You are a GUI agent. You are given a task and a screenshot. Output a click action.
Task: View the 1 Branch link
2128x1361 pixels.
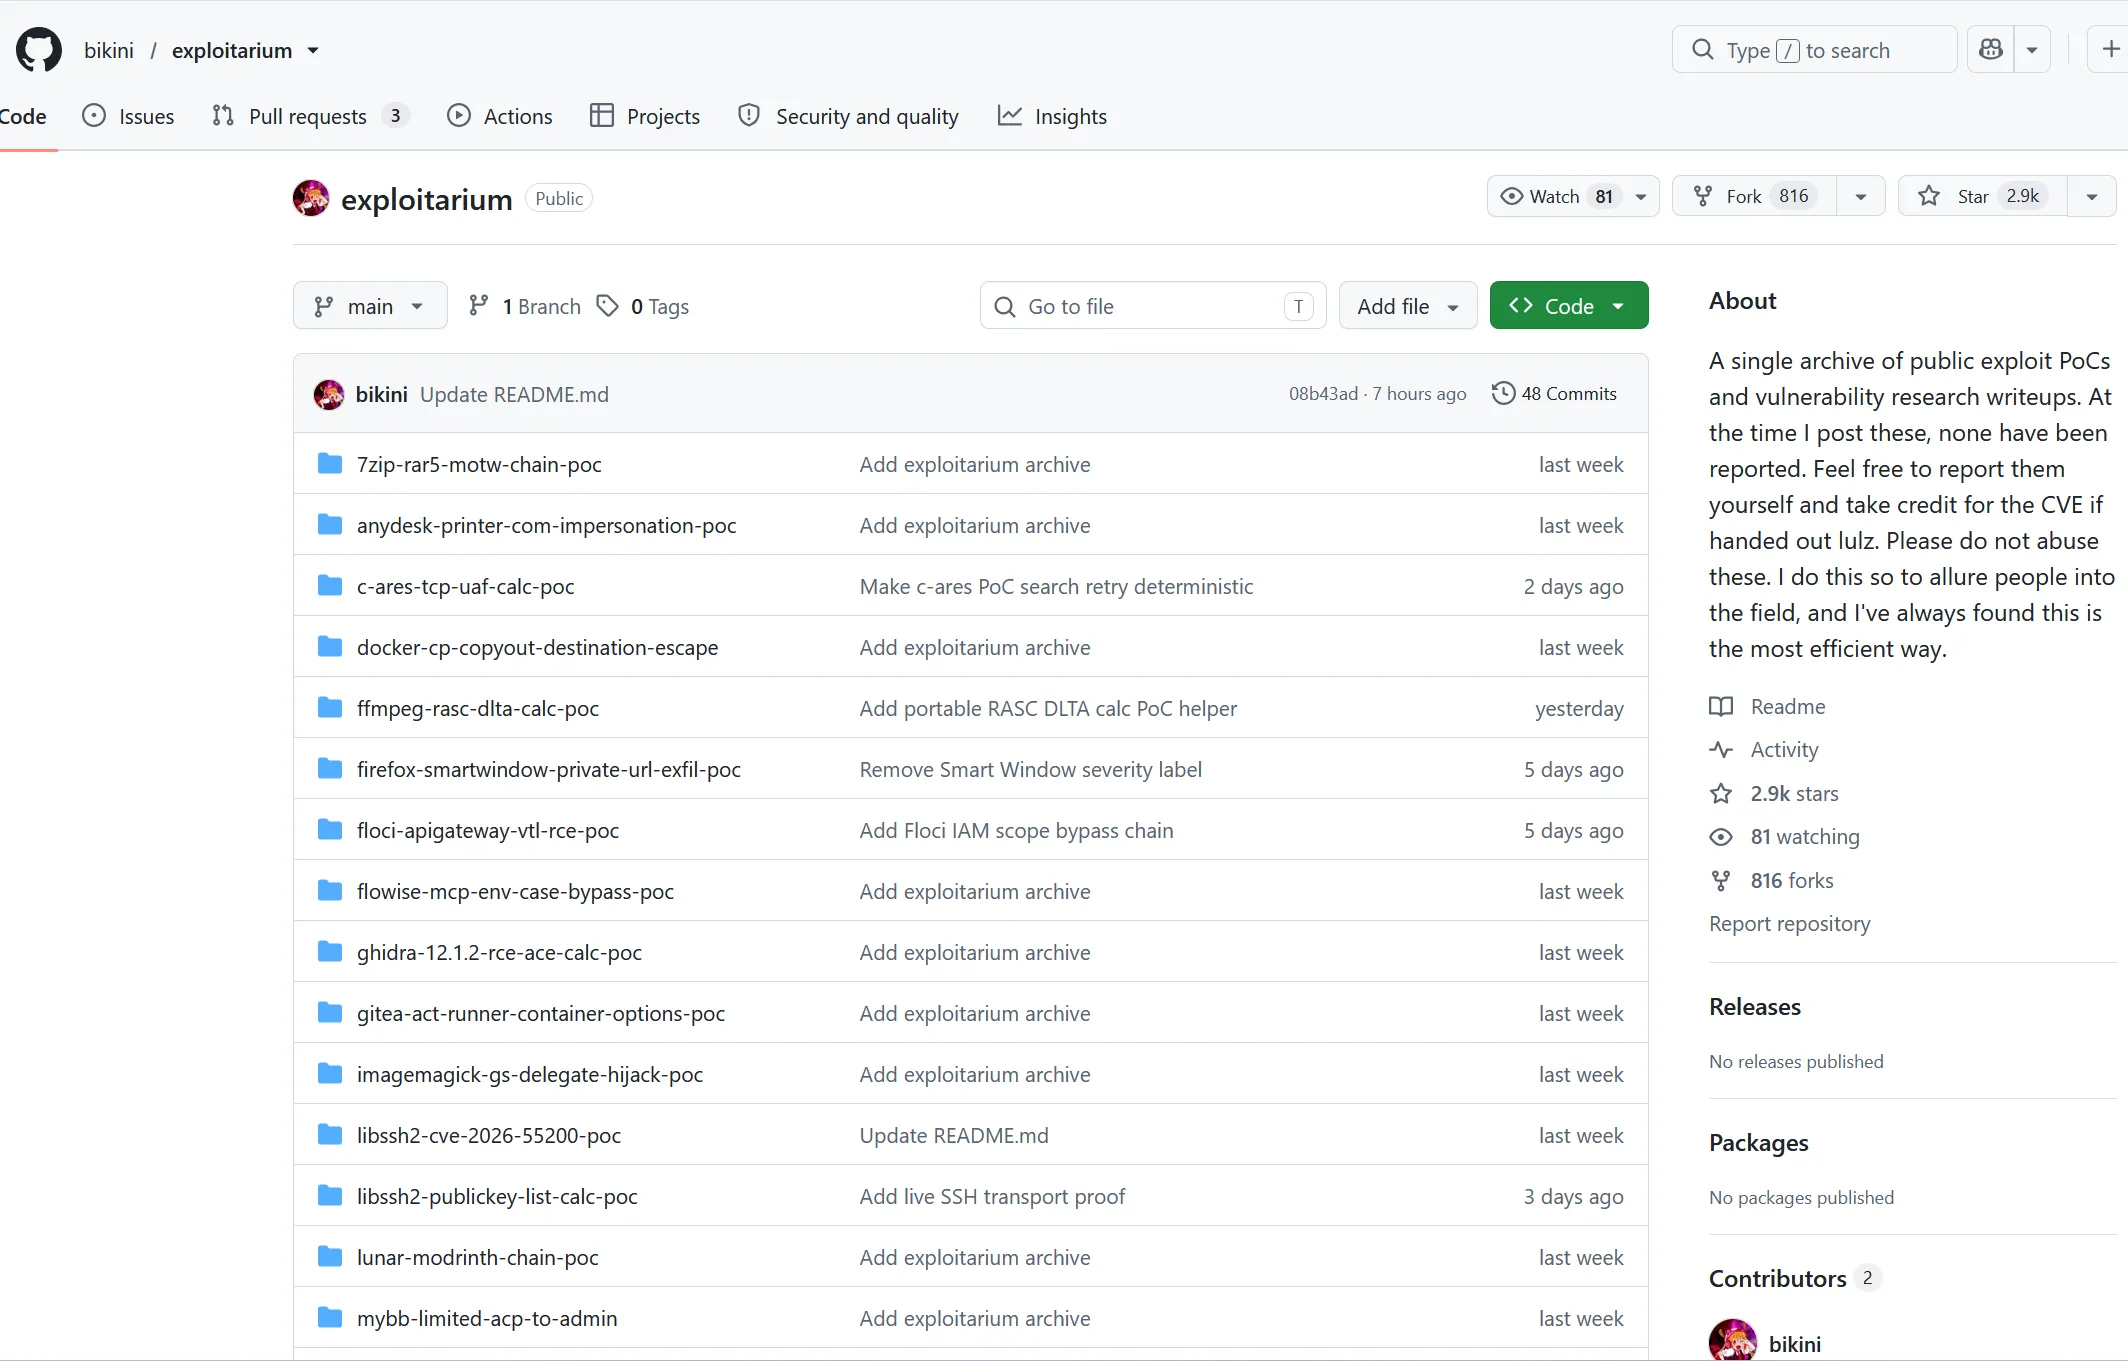click(x=525, y=306)
